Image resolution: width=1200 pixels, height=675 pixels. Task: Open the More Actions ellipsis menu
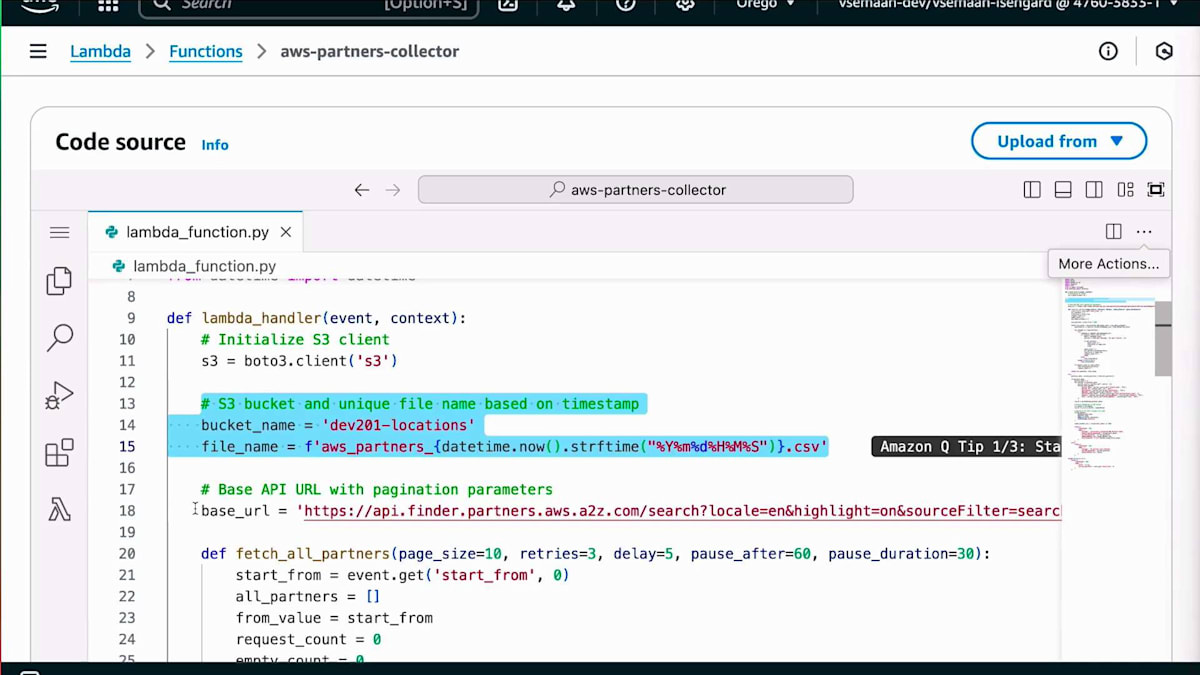tap(1144, 232)
